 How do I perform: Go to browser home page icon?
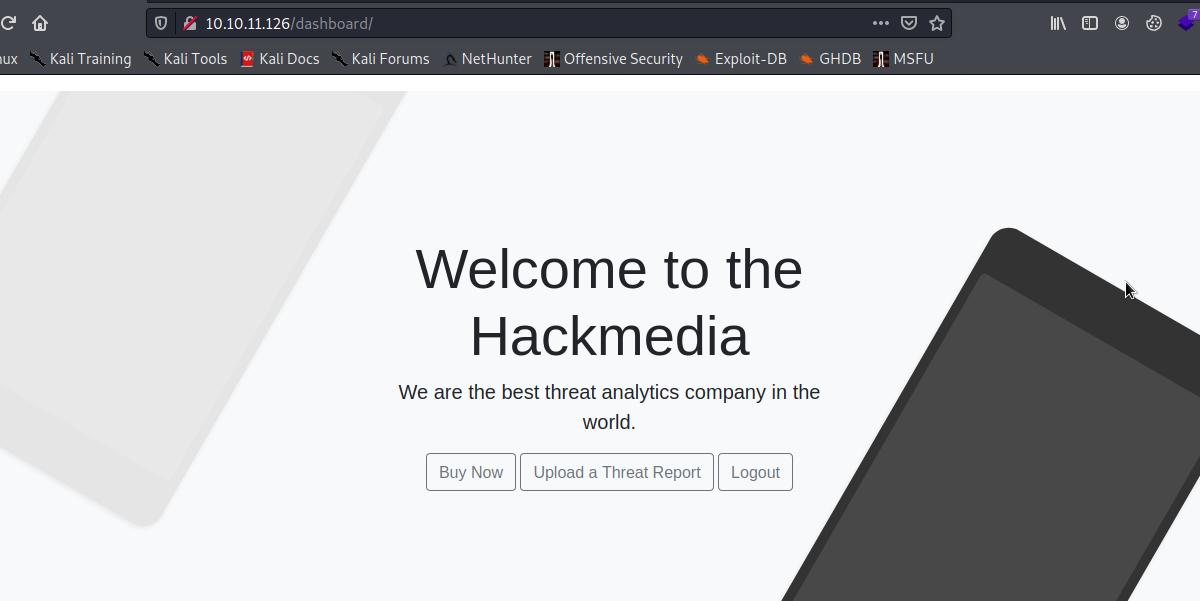40,23
